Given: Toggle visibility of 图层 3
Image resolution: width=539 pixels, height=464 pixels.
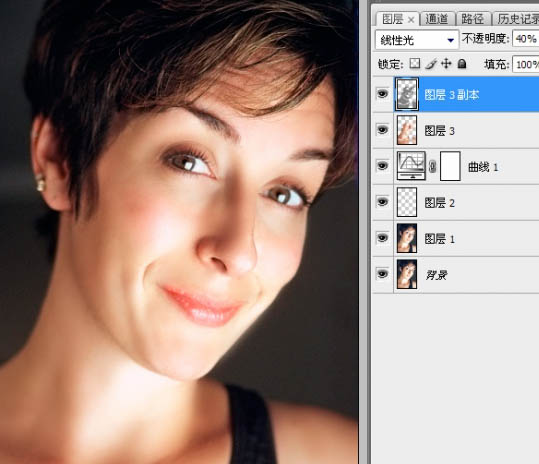Looking at the screenshot, I should tap(383, 130).
